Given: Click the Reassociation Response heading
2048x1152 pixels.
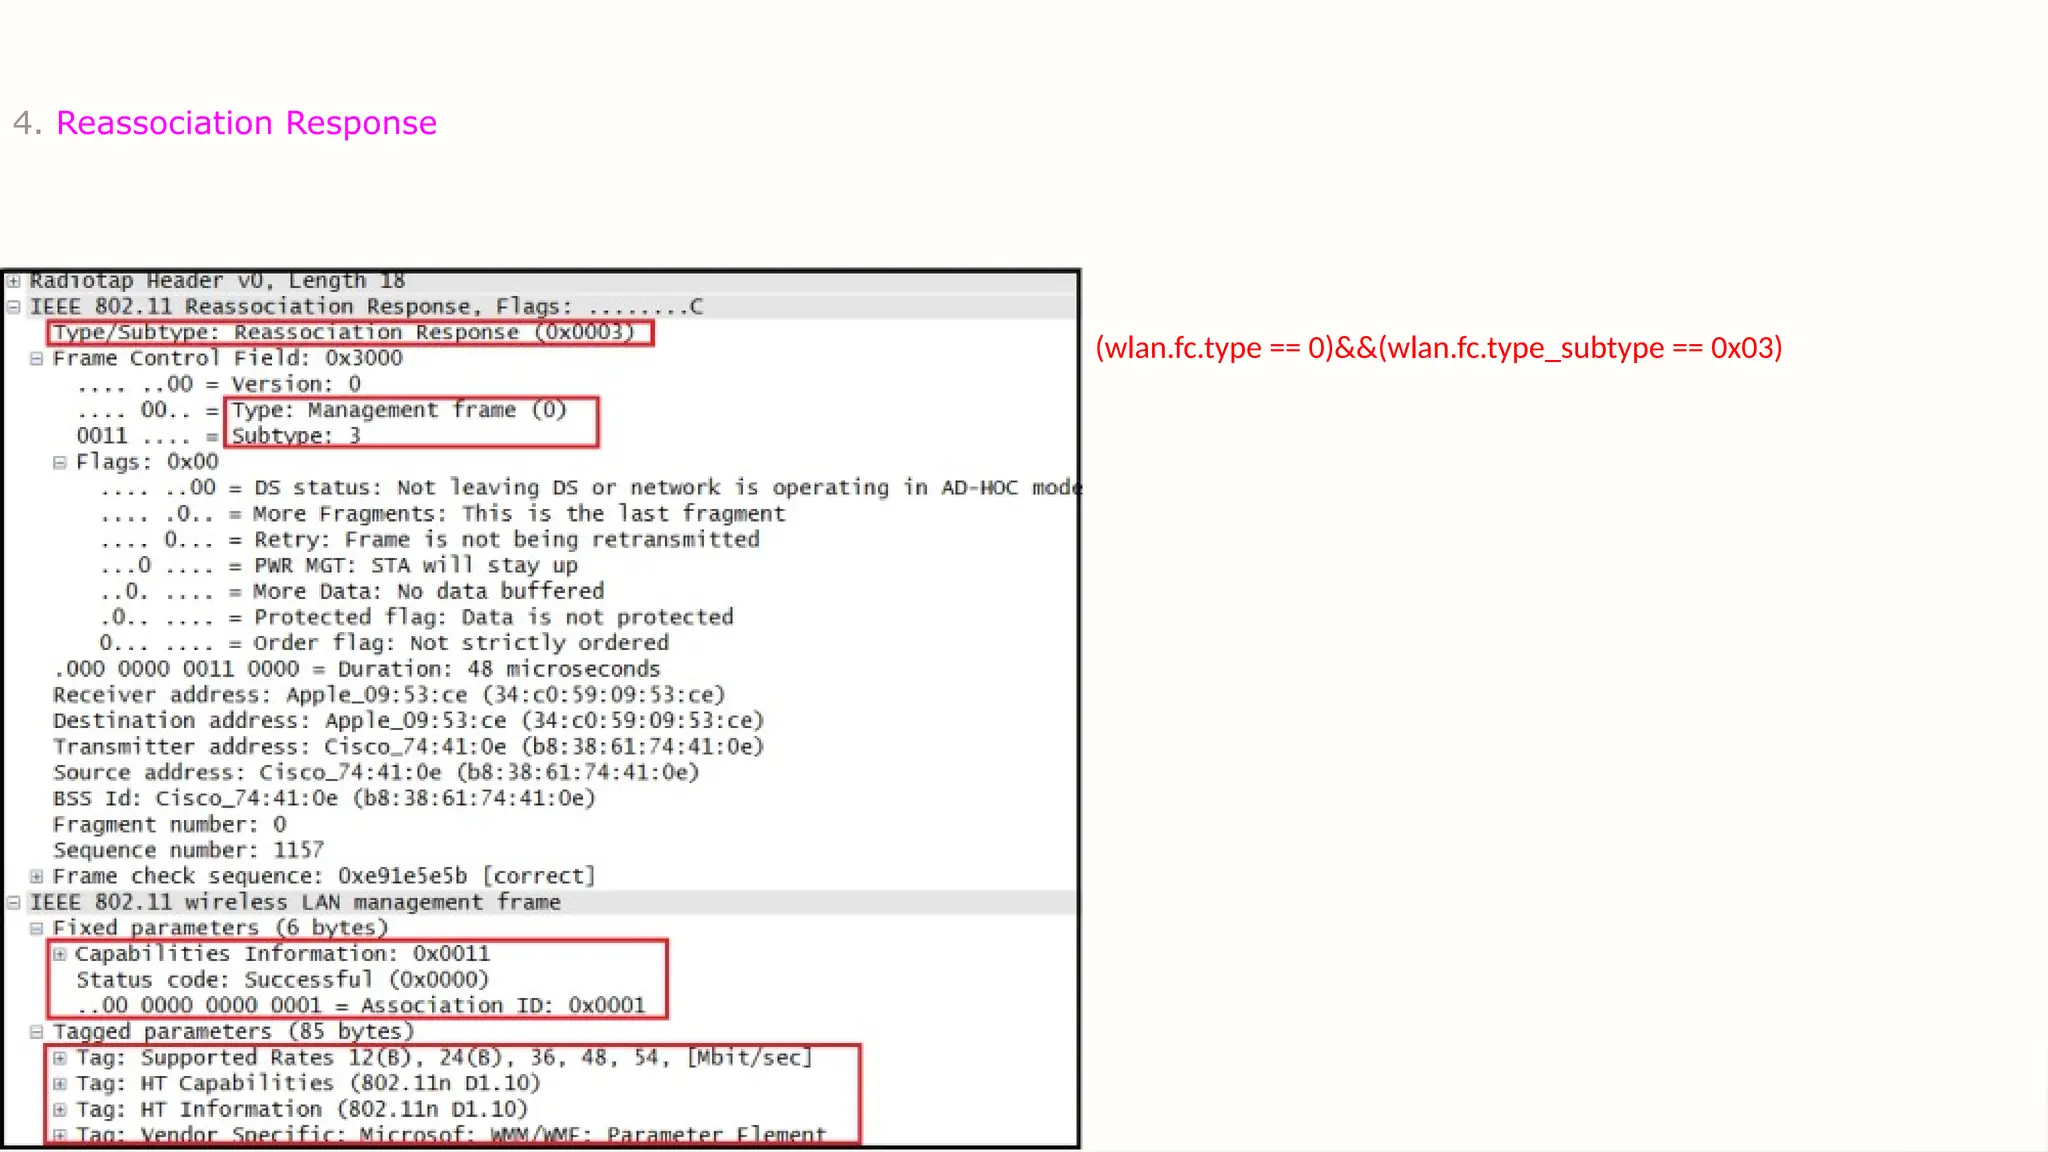Looking at the screenshot, I should click(246, 123).
